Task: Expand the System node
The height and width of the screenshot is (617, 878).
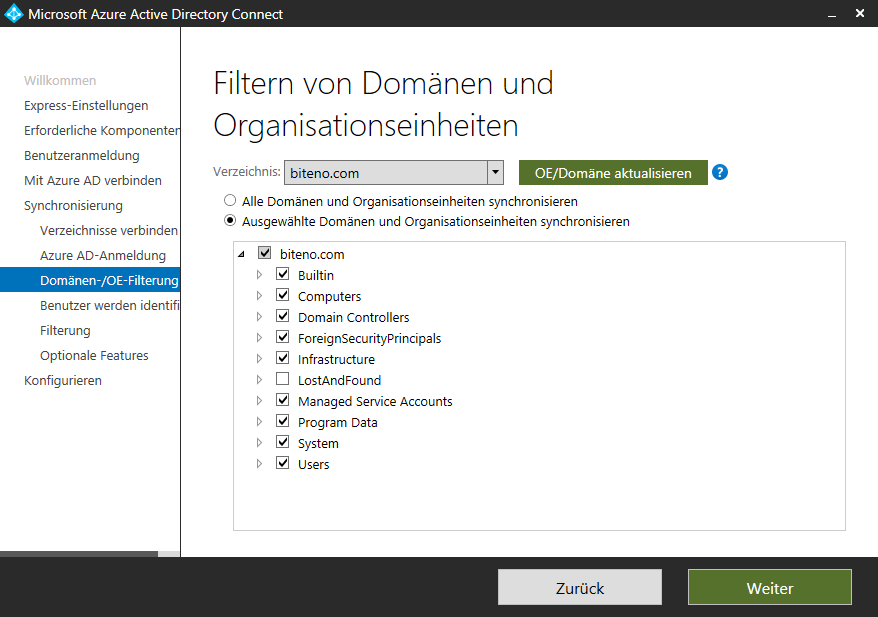Action: 259,443
